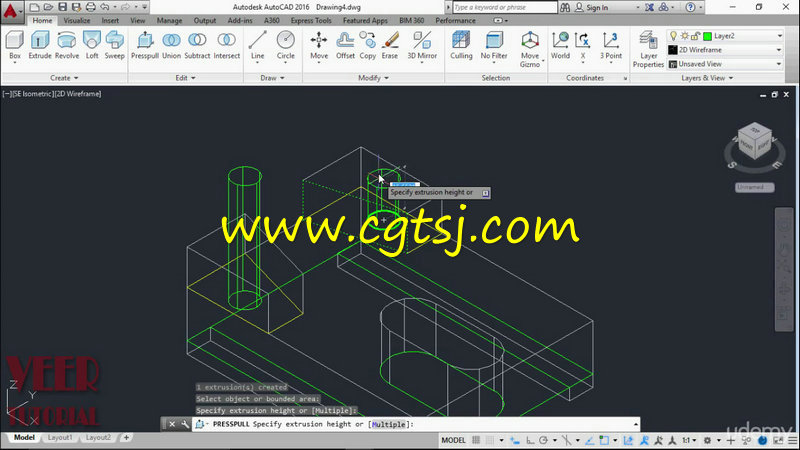800x450 pixels.
Task: Expand the Modify panel
Action: coord(373,78)
